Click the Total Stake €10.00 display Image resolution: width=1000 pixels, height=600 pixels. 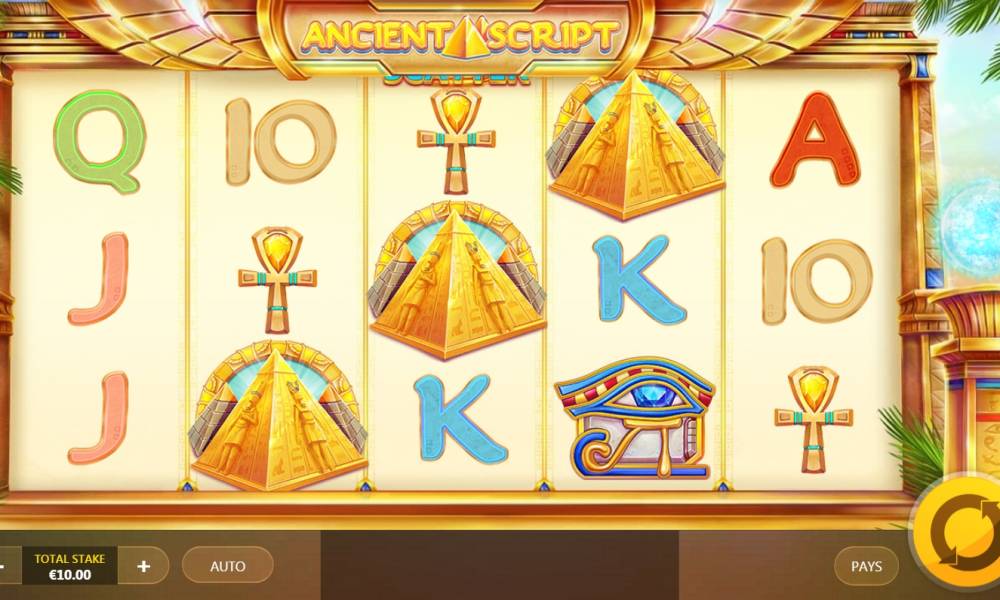pyautogui.click(x=70, y=566)
